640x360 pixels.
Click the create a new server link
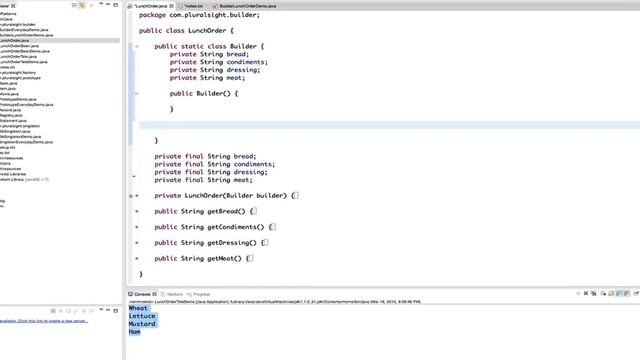pyautogui.click(x=44, y=321)
